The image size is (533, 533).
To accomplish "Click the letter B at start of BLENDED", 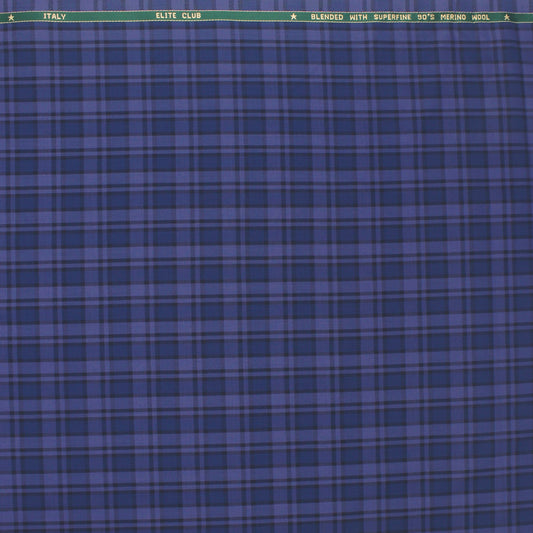I will pos(313,17).
